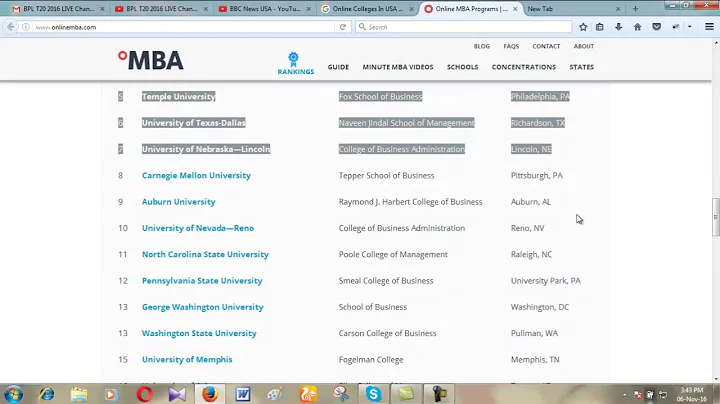Viewport: 720px width, 404px height.
Task: Open Visual Studio from taskbar
Action: coord(177,394)
